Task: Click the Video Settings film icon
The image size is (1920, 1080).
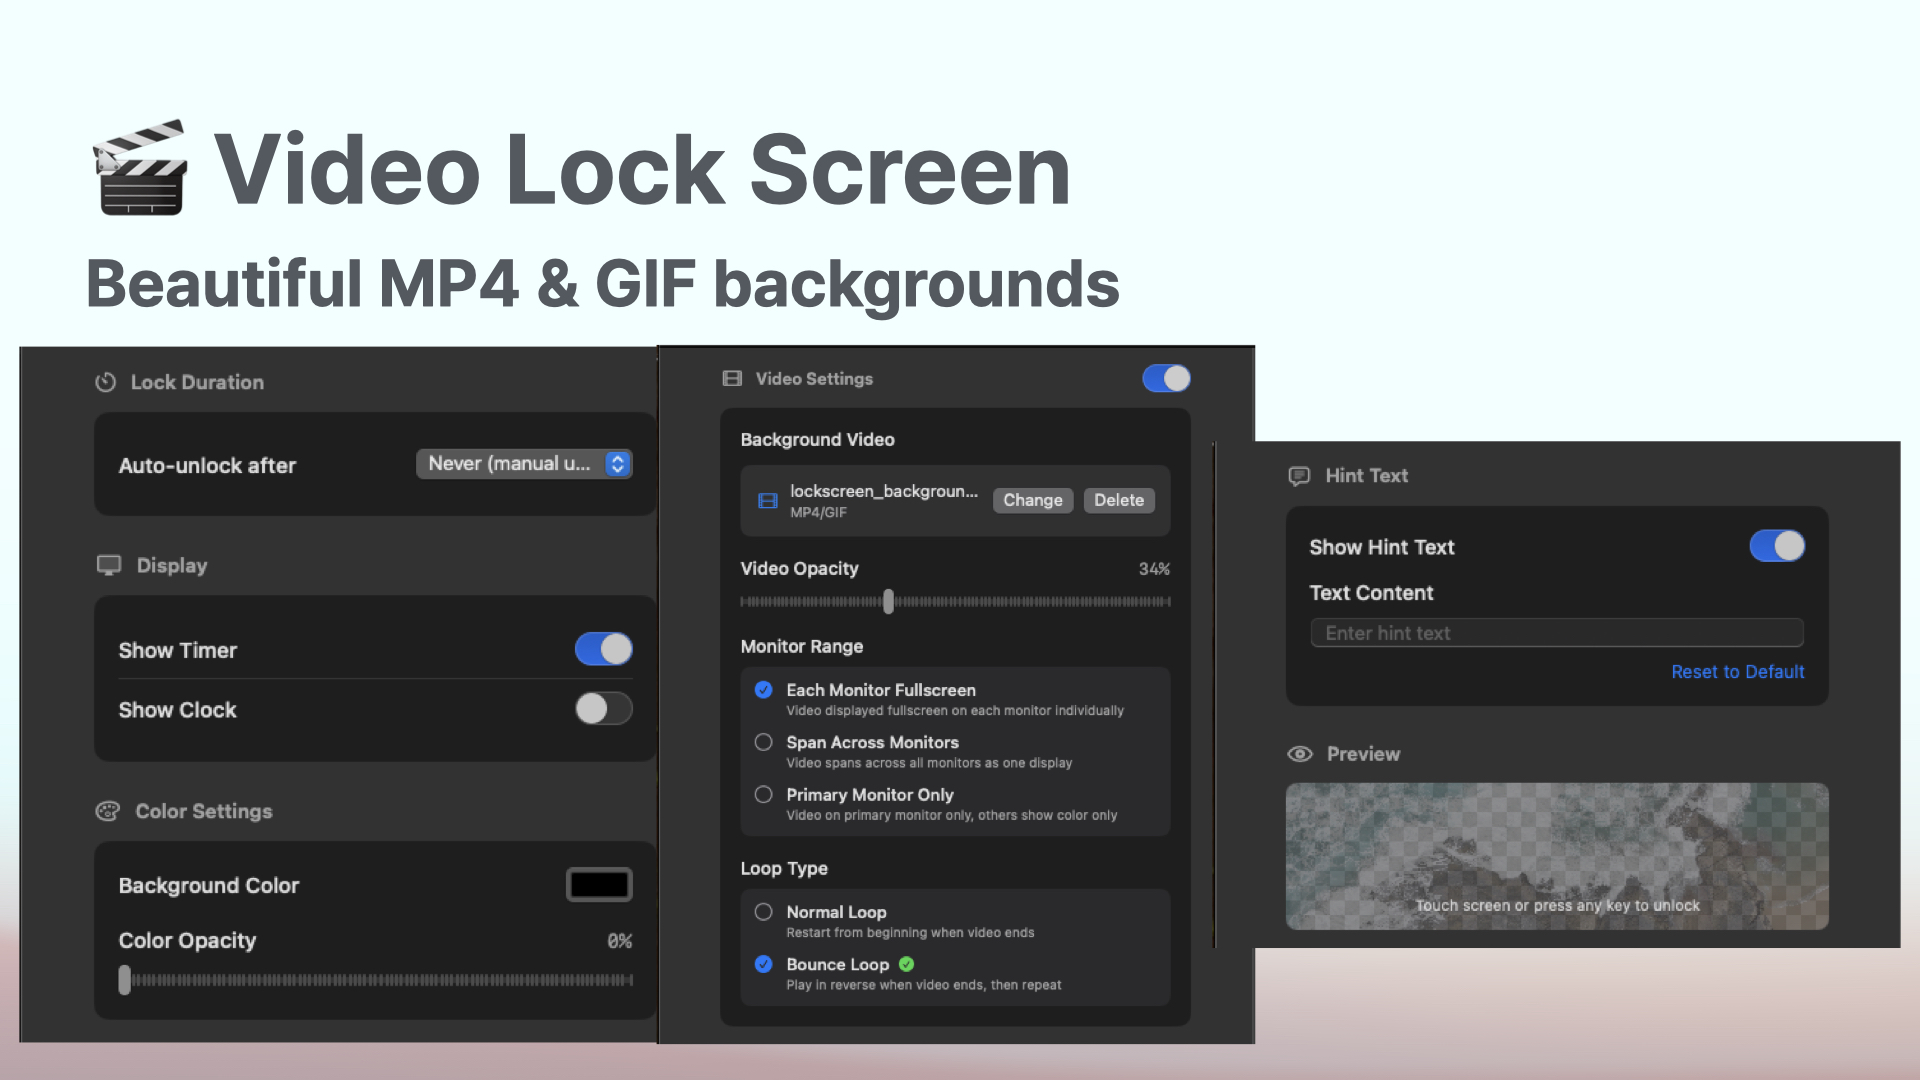Action: pyautogui.click(x=732, y=379)
